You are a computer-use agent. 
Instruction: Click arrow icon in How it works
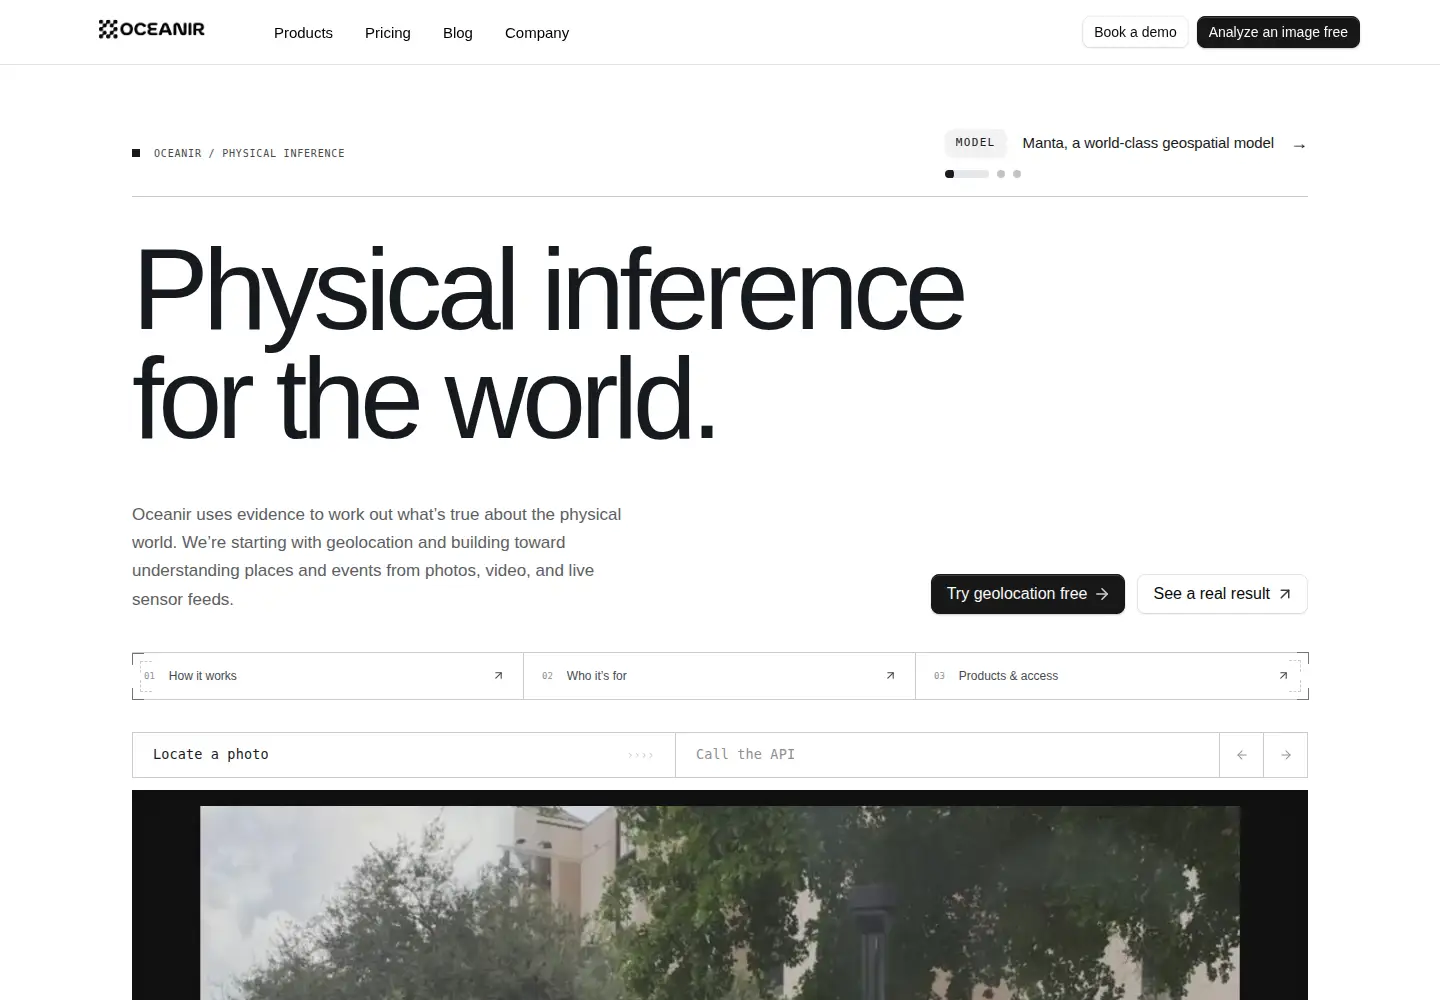click(x=498, y=676)
